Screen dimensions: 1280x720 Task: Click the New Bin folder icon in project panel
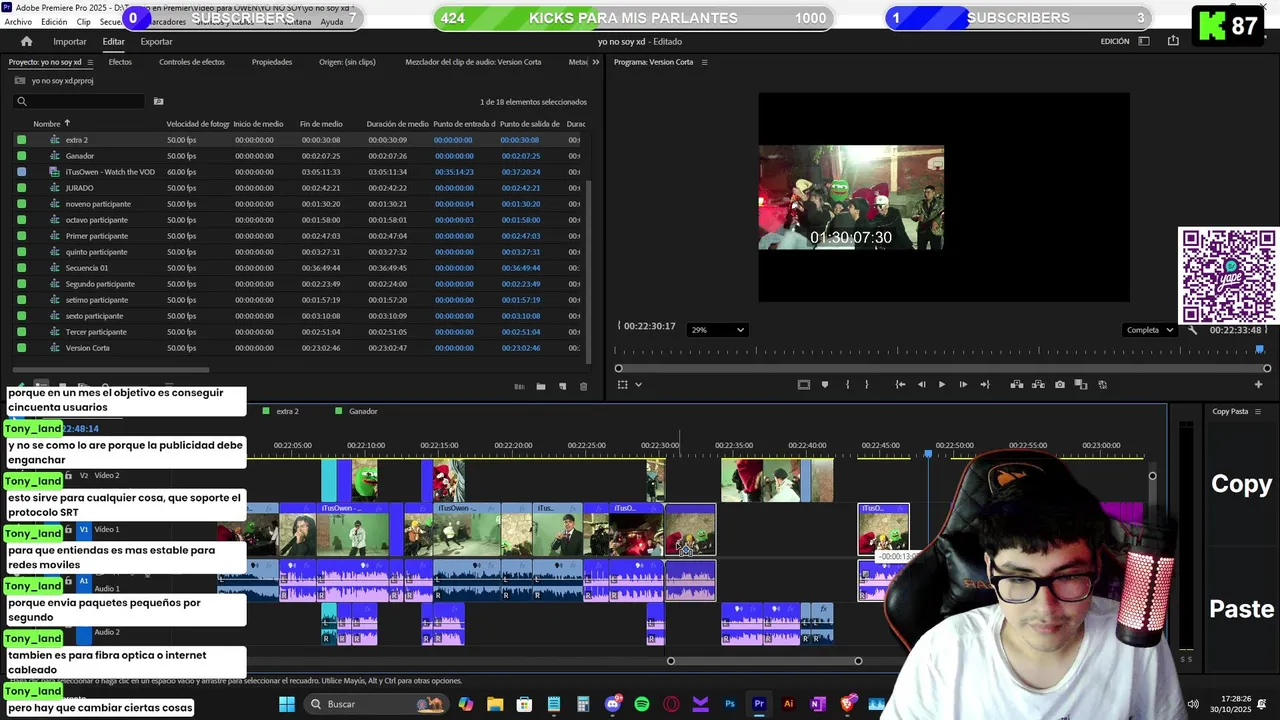(x=541, y=386)
